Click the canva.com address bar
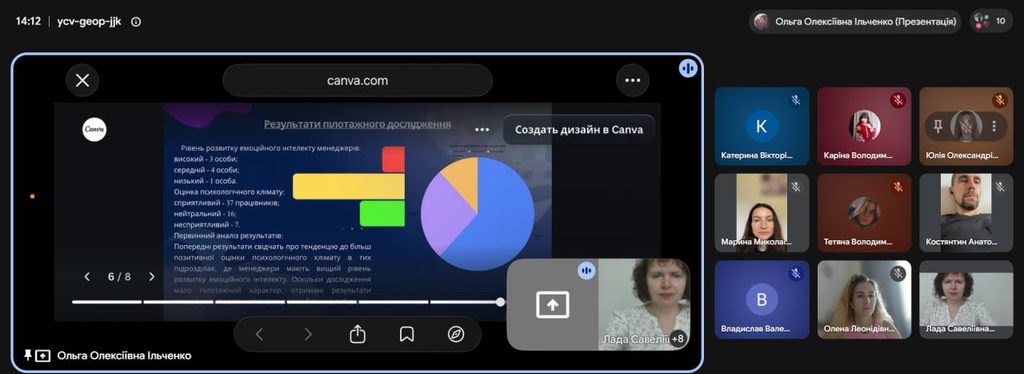This screenshot has width=1024, height=374. (357, 81)
